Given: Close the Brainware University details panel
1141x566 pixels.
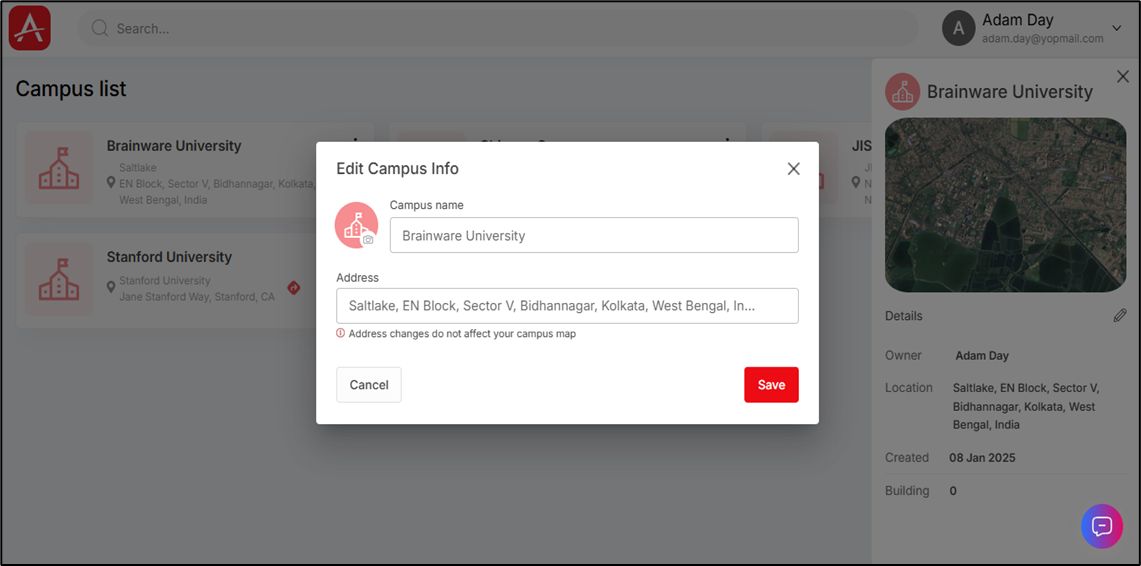Looking at the screenshot, I should 1123,76.
